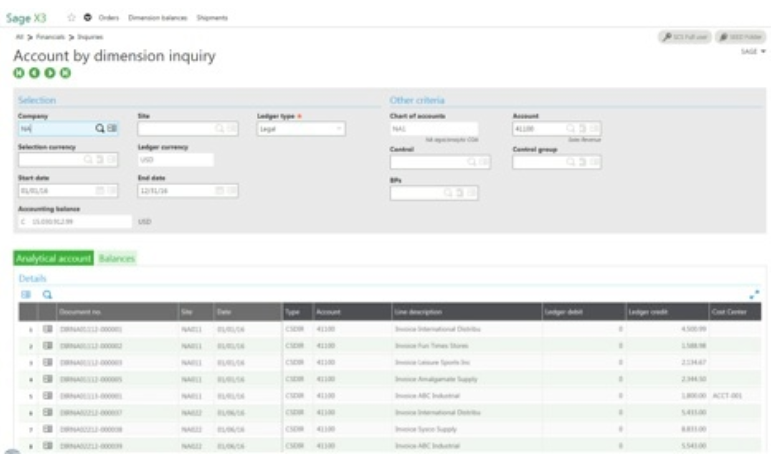
Task: Click the Invoice Amalgamate Supply description
Action: point(436,379)
